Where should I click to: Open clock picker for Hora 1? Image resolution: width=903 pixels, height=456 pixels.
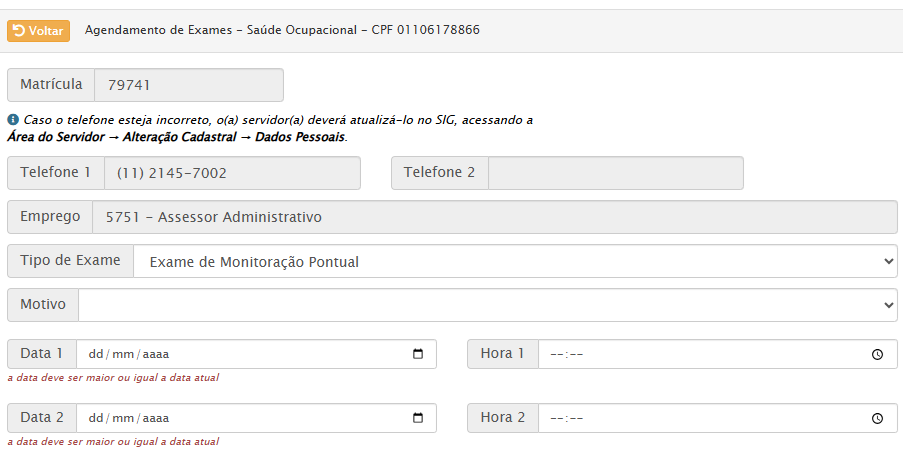click(x=877, y=354)
